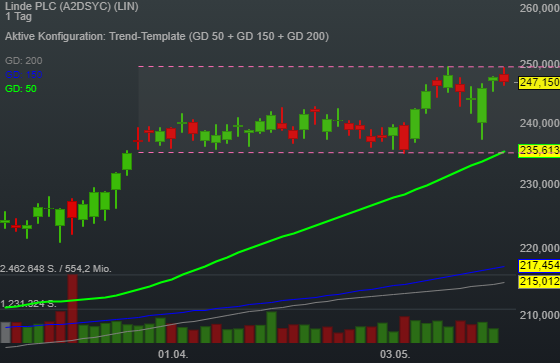The height and width of the screenshot is (363, 560).
Task: Click the blue-bordered 217,454 price tag
Action: coord(539,265)
